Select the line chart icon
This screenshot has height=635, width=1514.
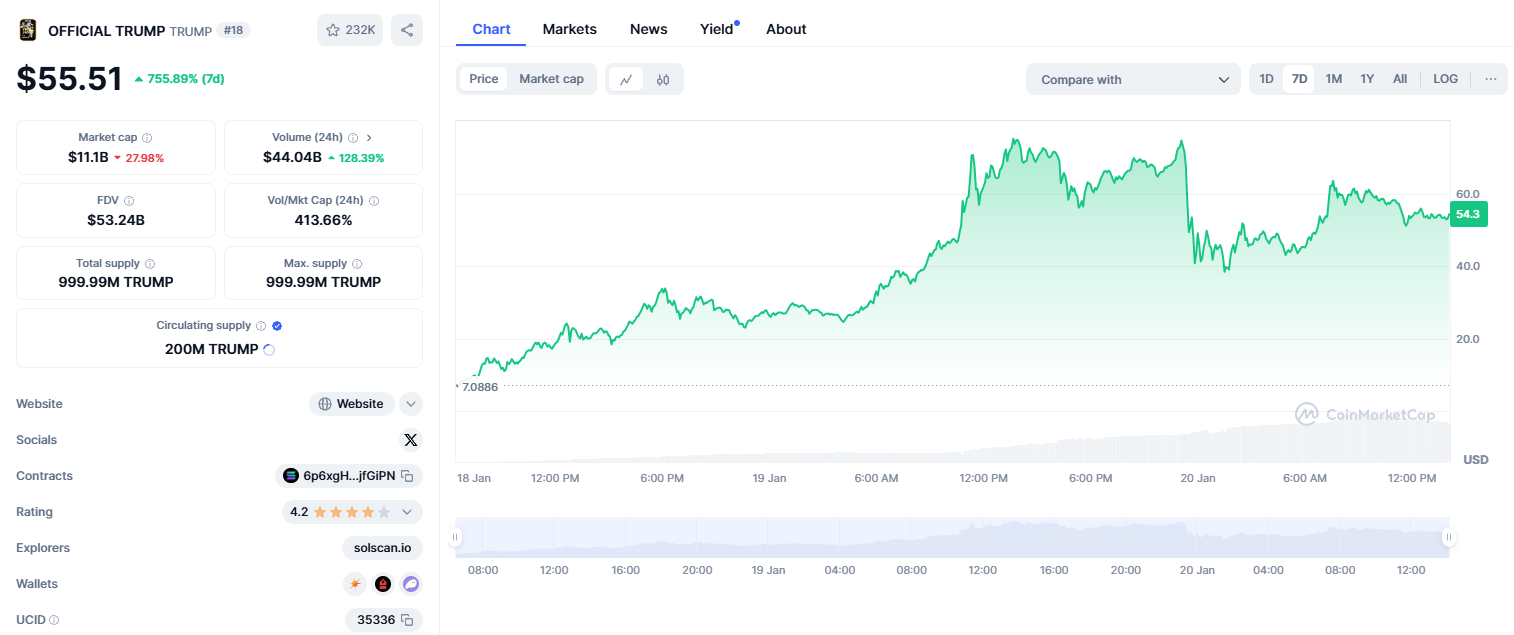tap(626, 80)
